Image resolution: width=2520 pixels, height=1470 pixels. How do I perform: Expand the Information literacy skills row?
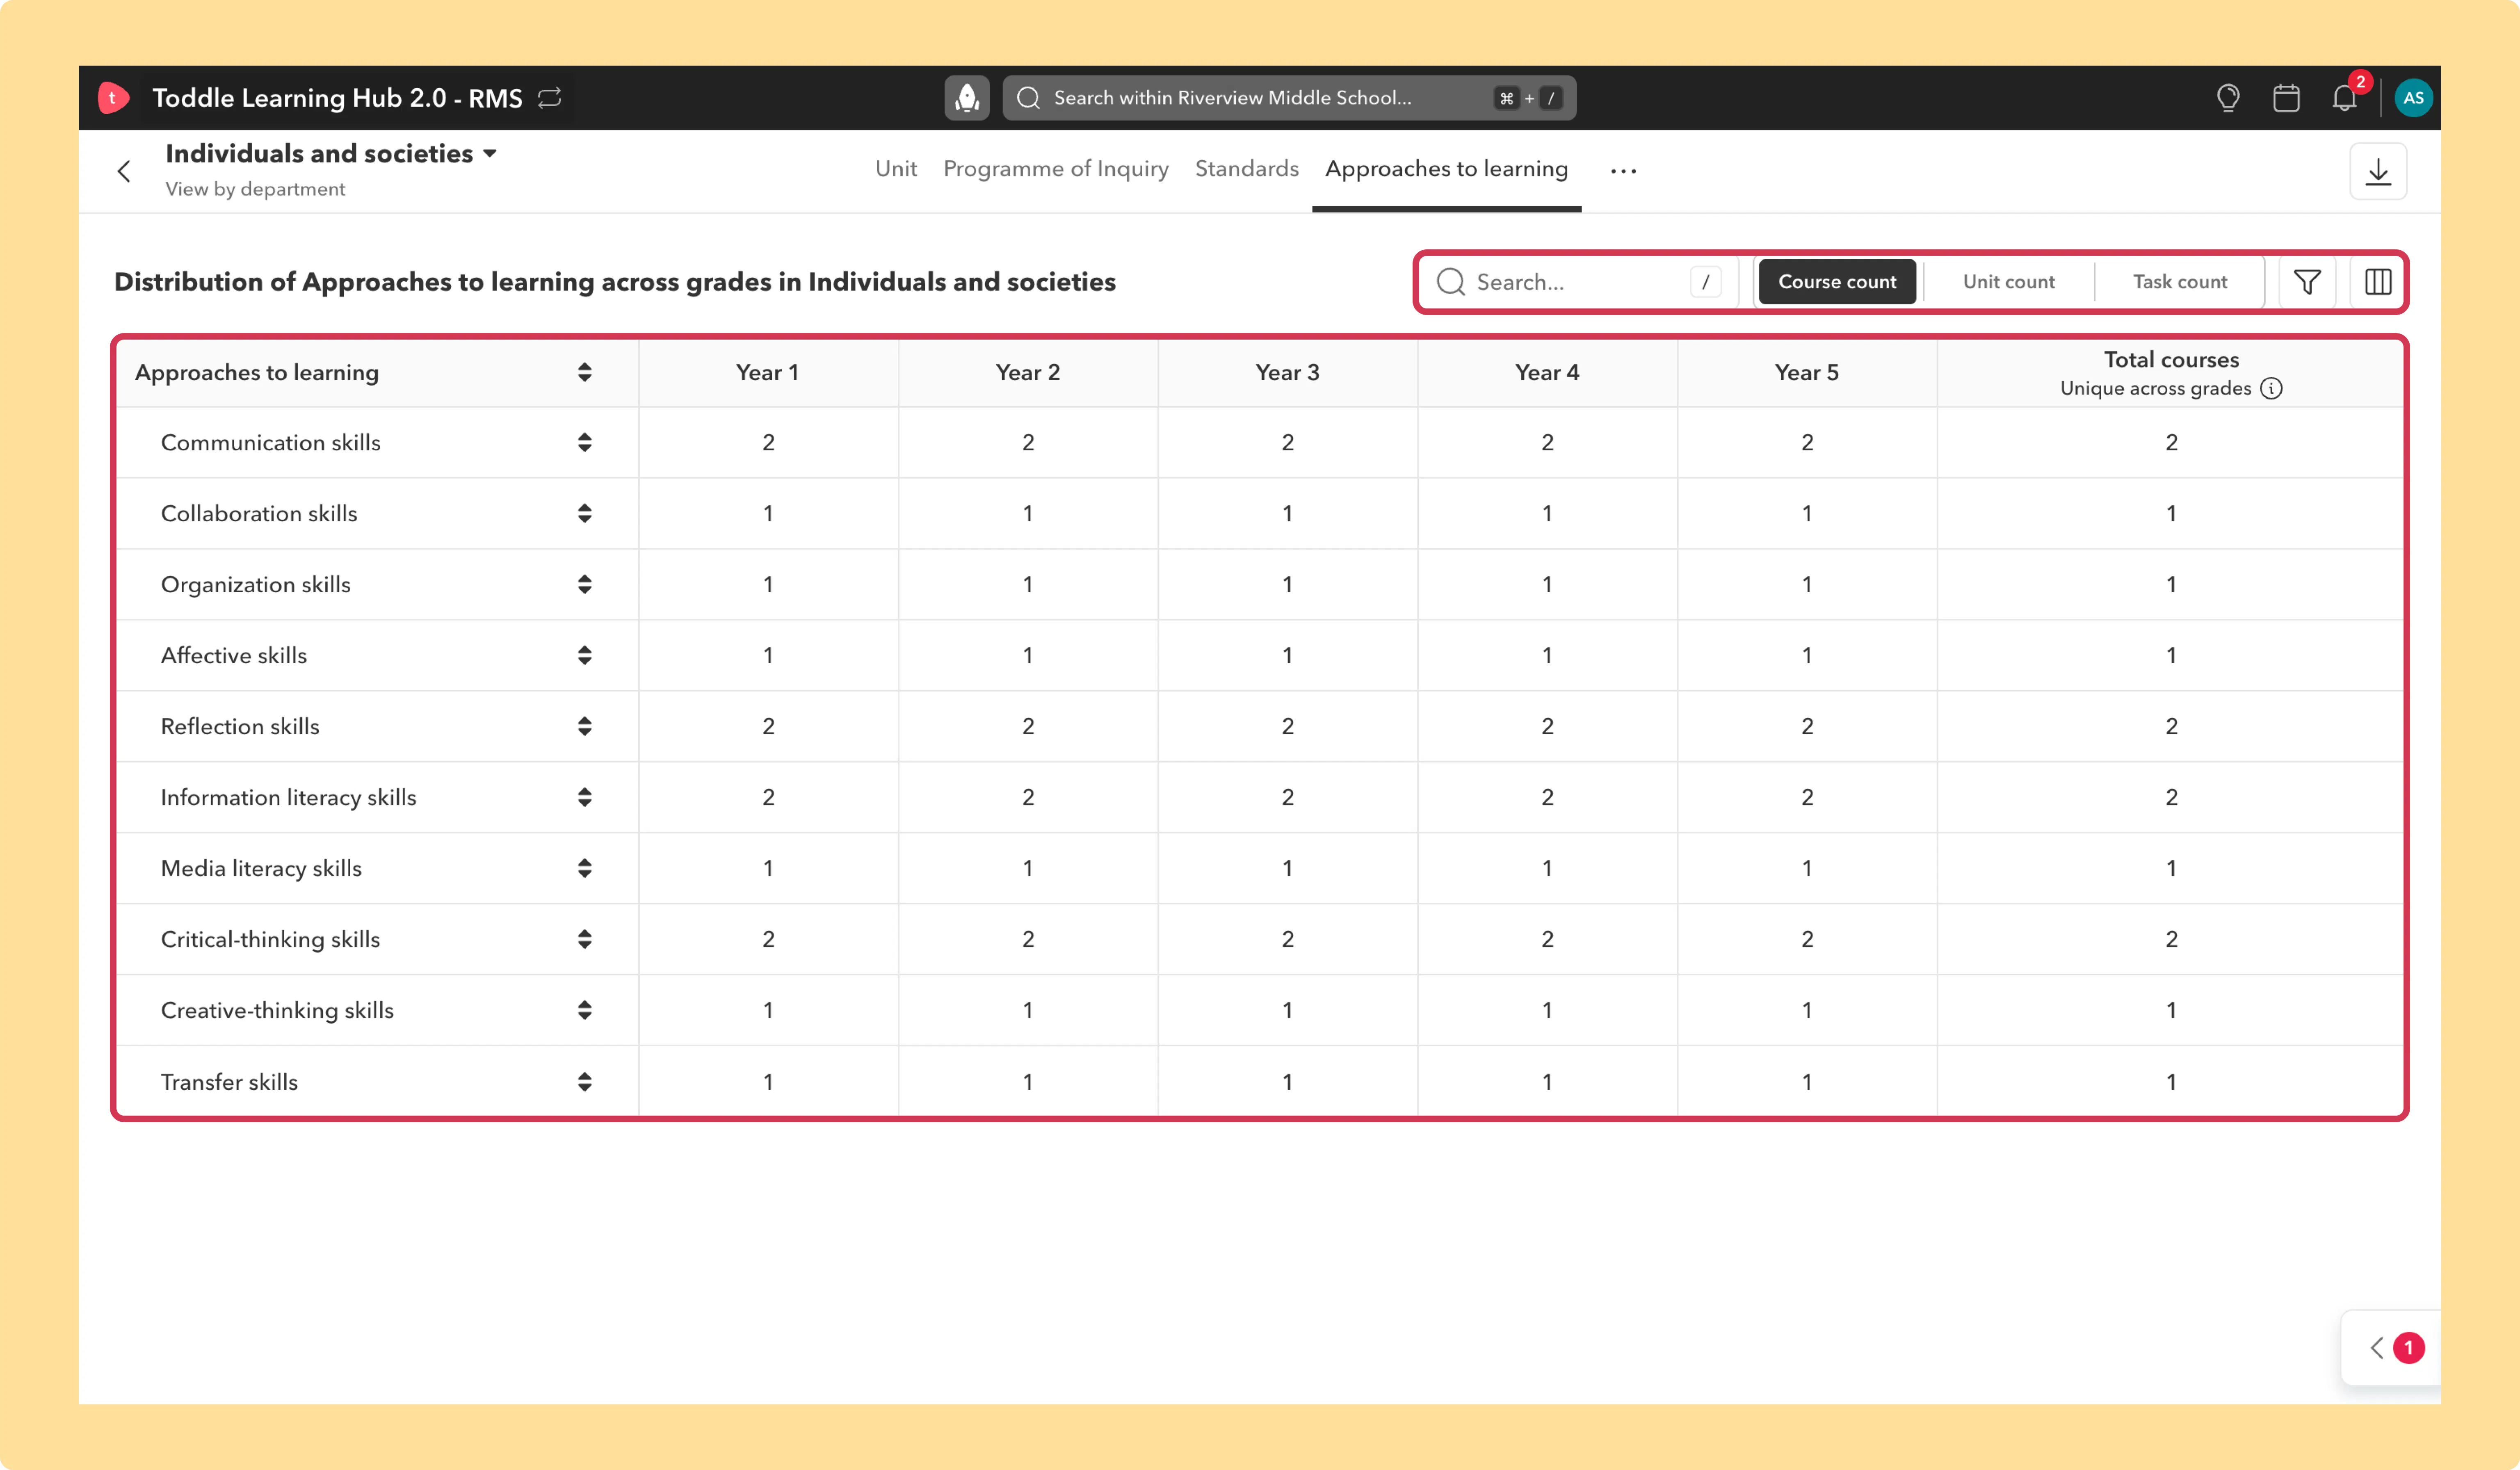[x=585, y=797]
